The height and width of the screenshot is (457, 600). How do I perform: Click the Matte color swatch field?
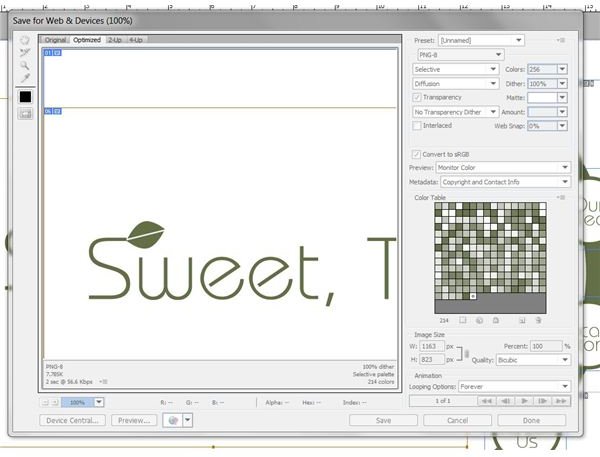[x=542, y=97]
